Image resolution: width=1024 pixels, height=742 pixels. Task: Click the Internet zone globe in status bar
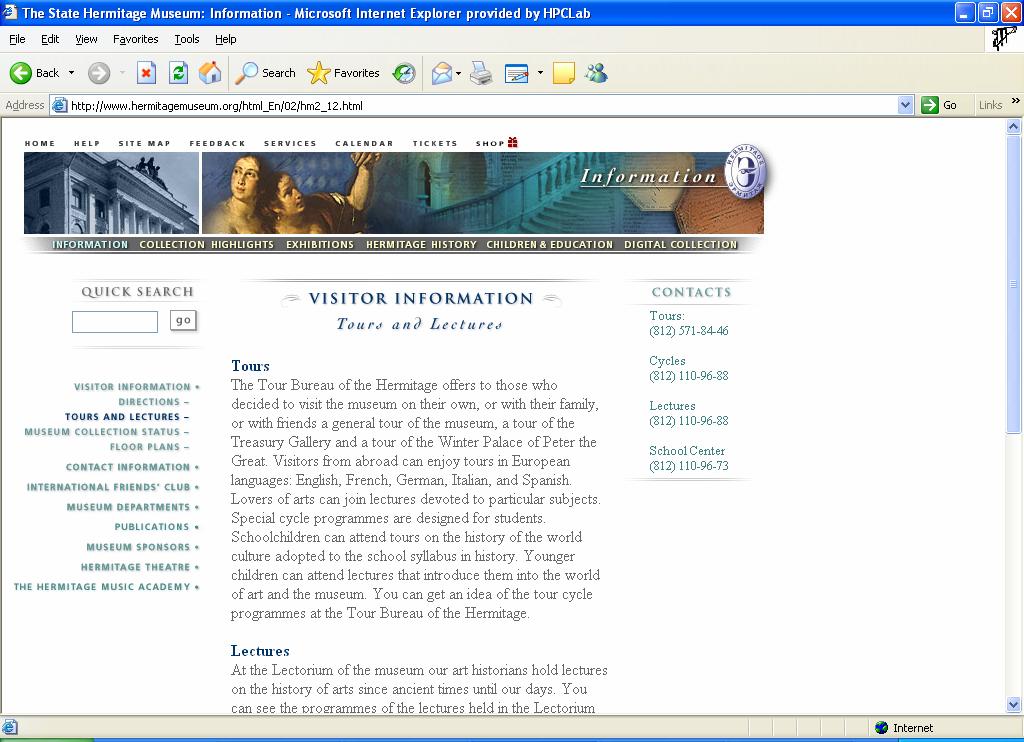coord(882,728)
